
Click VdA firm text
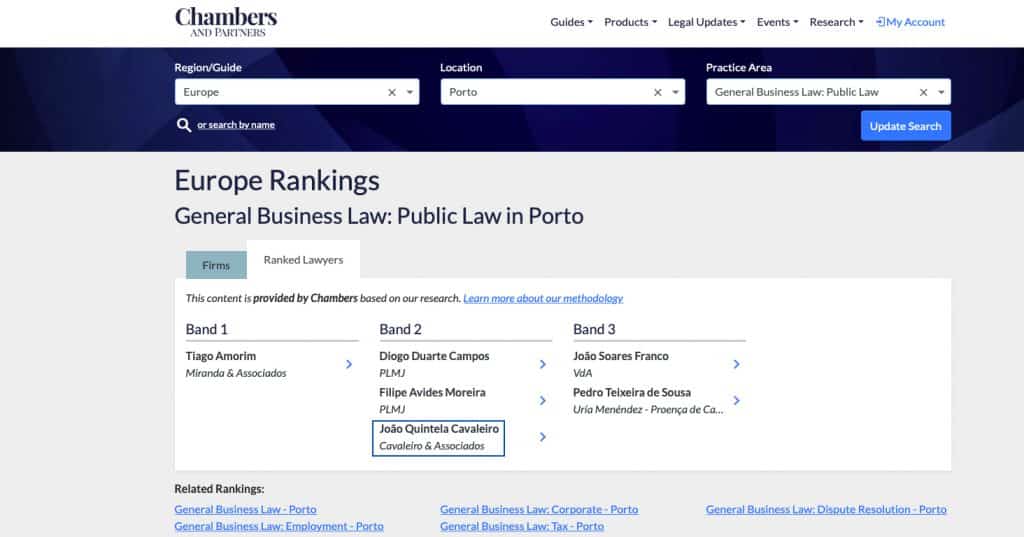point(583,373)
